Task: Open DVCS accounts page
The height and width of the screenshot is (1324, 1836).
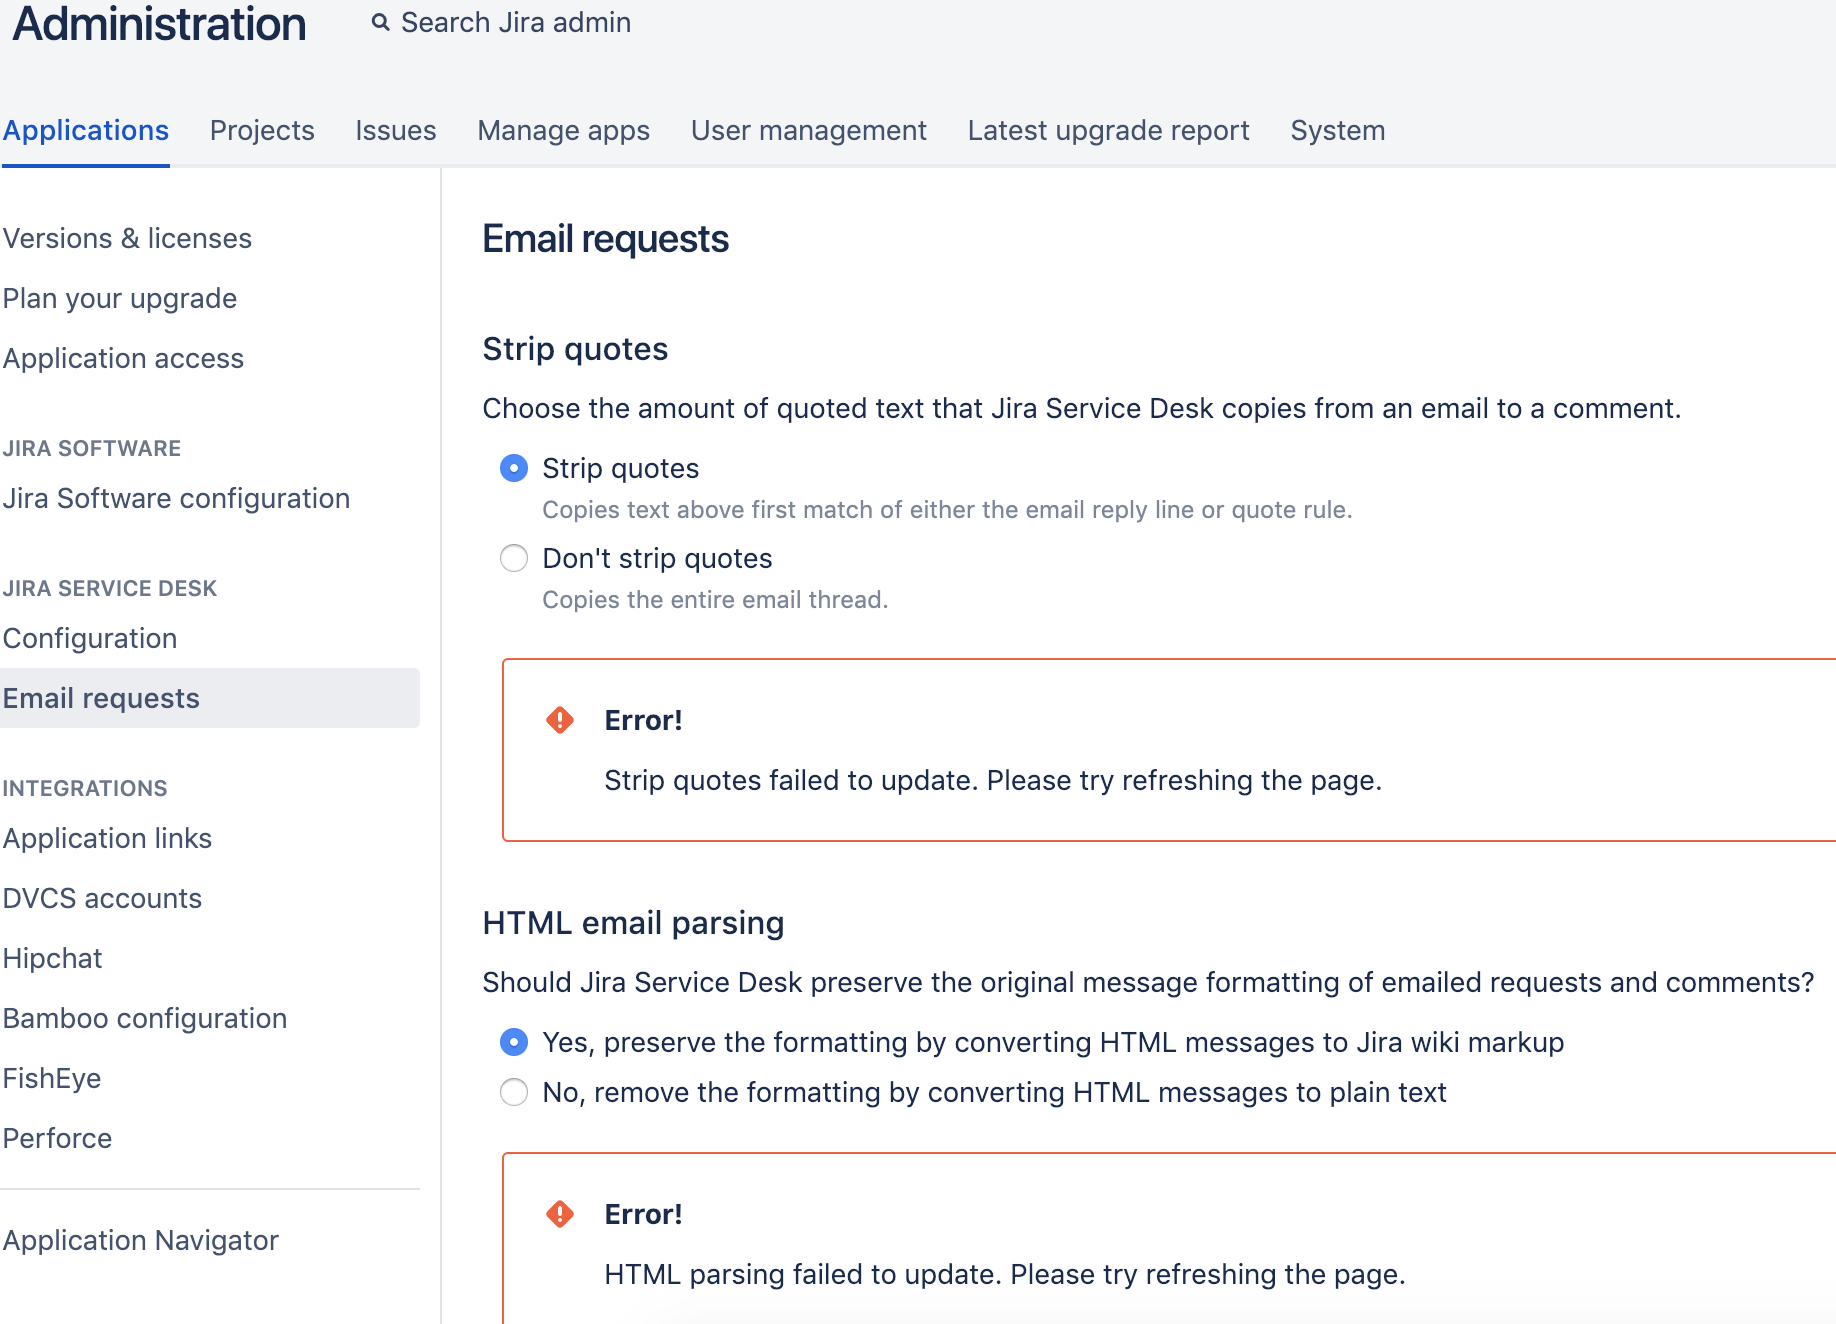Action: pos(102,898)
